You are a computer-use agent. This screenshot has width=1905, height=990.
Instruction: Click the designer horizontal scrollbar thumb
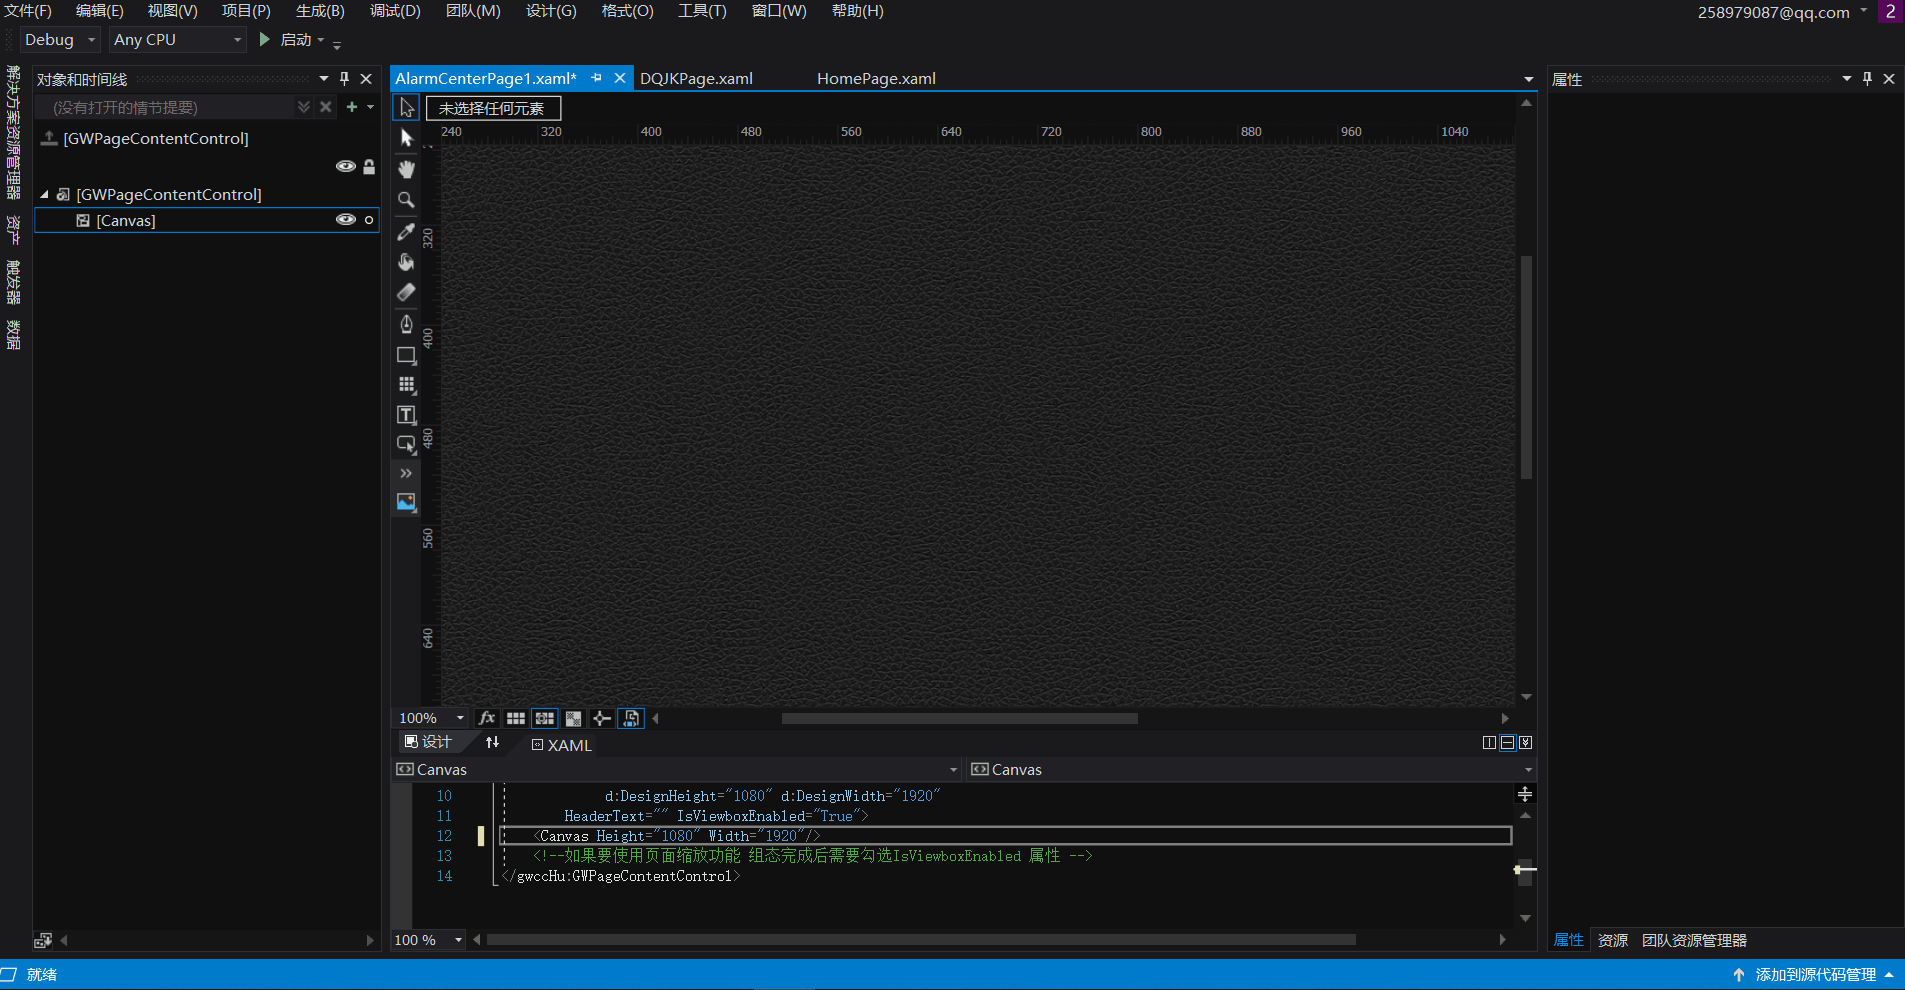tap(959, 718)
